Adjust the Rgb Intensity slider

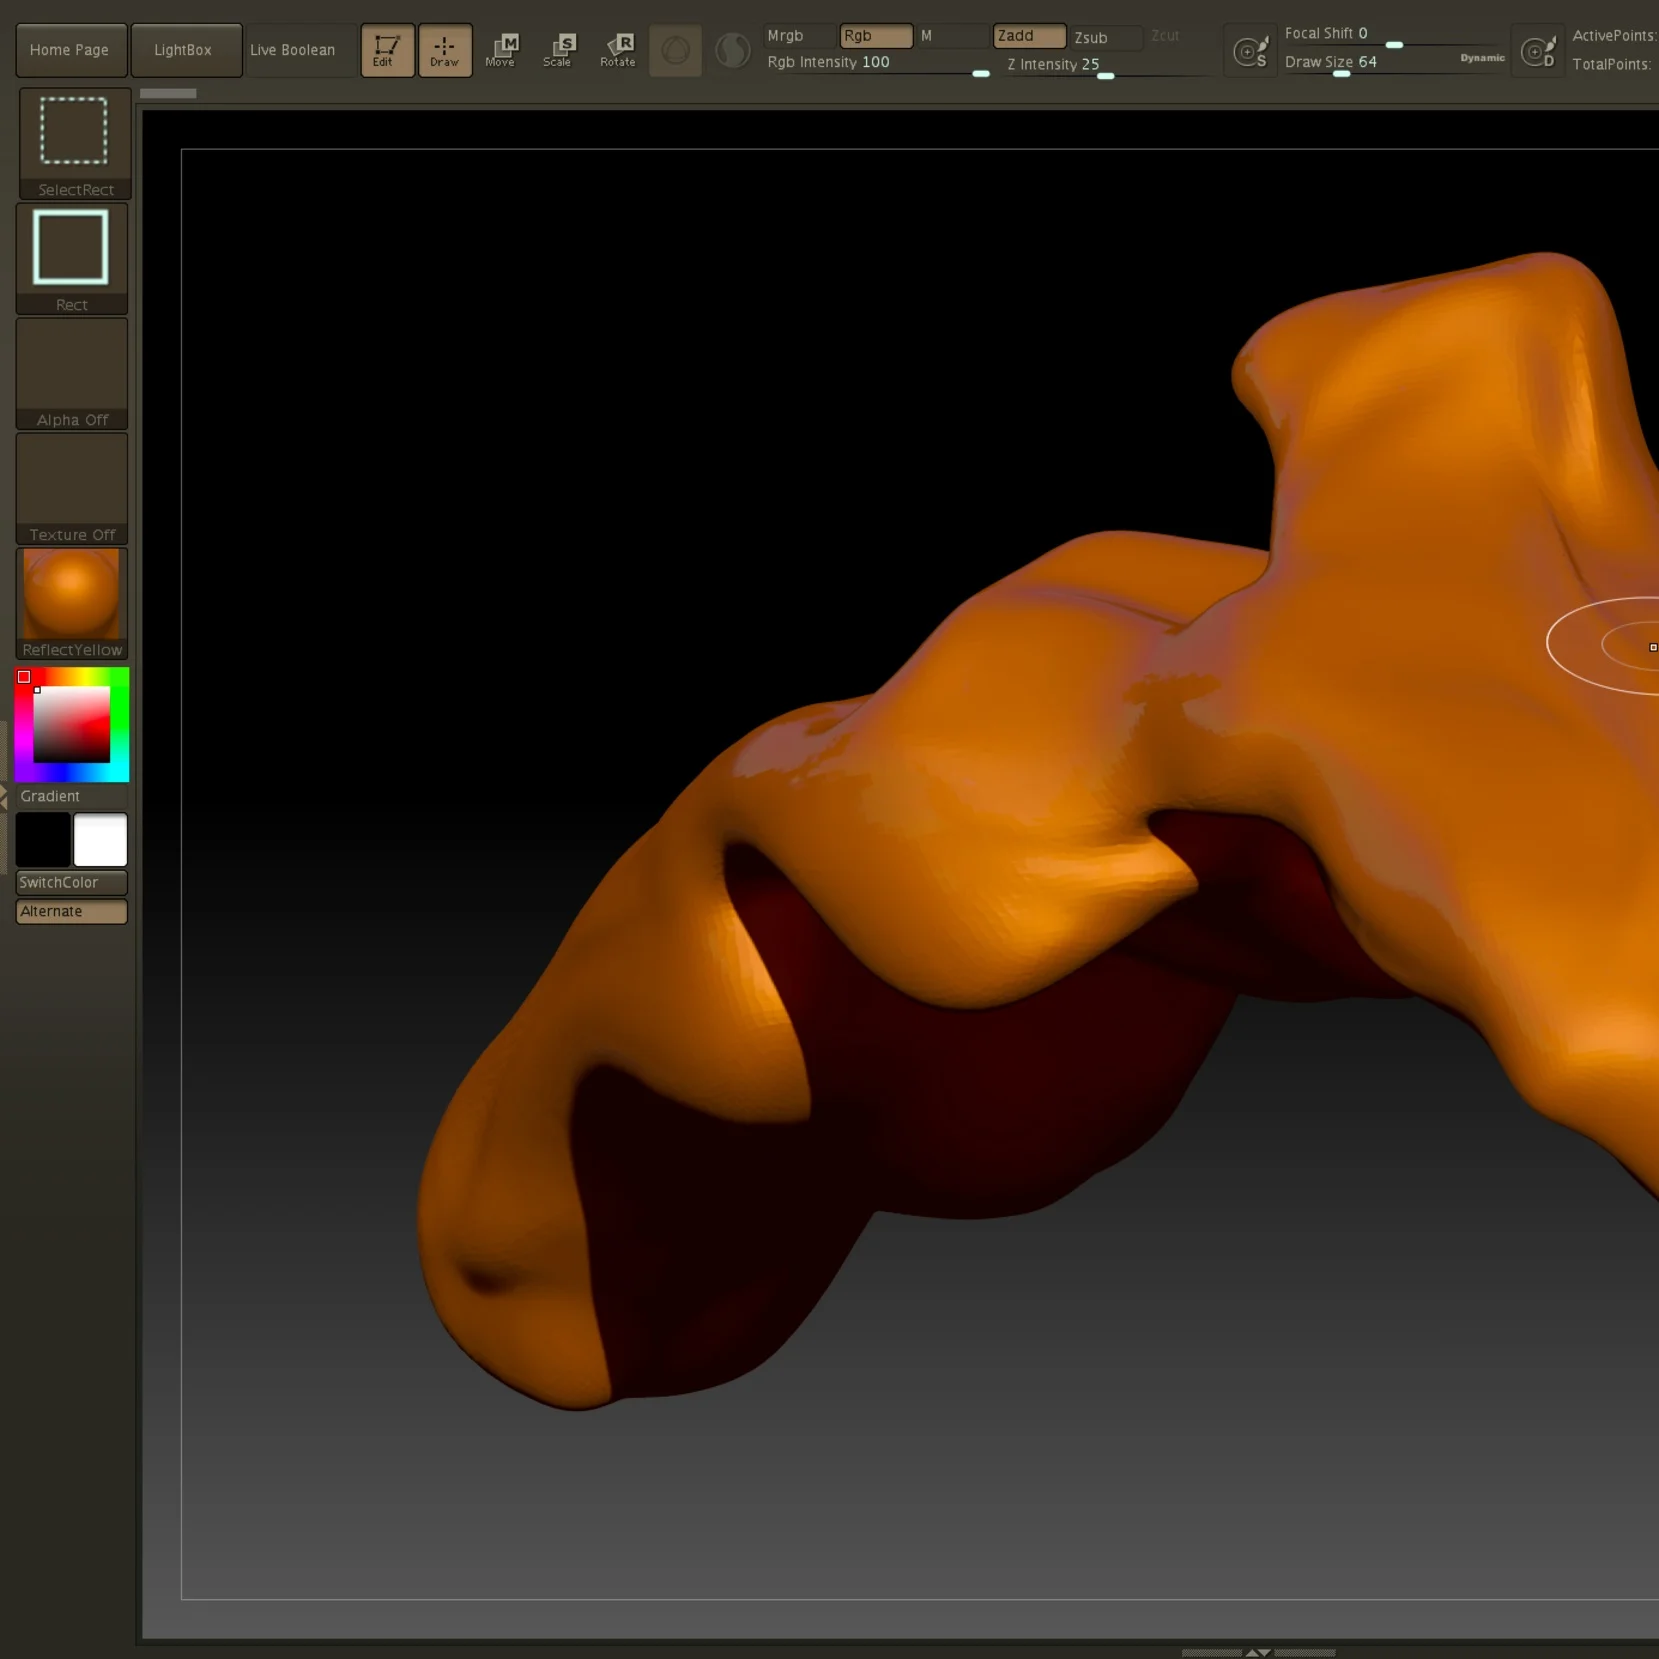(877, 64)
